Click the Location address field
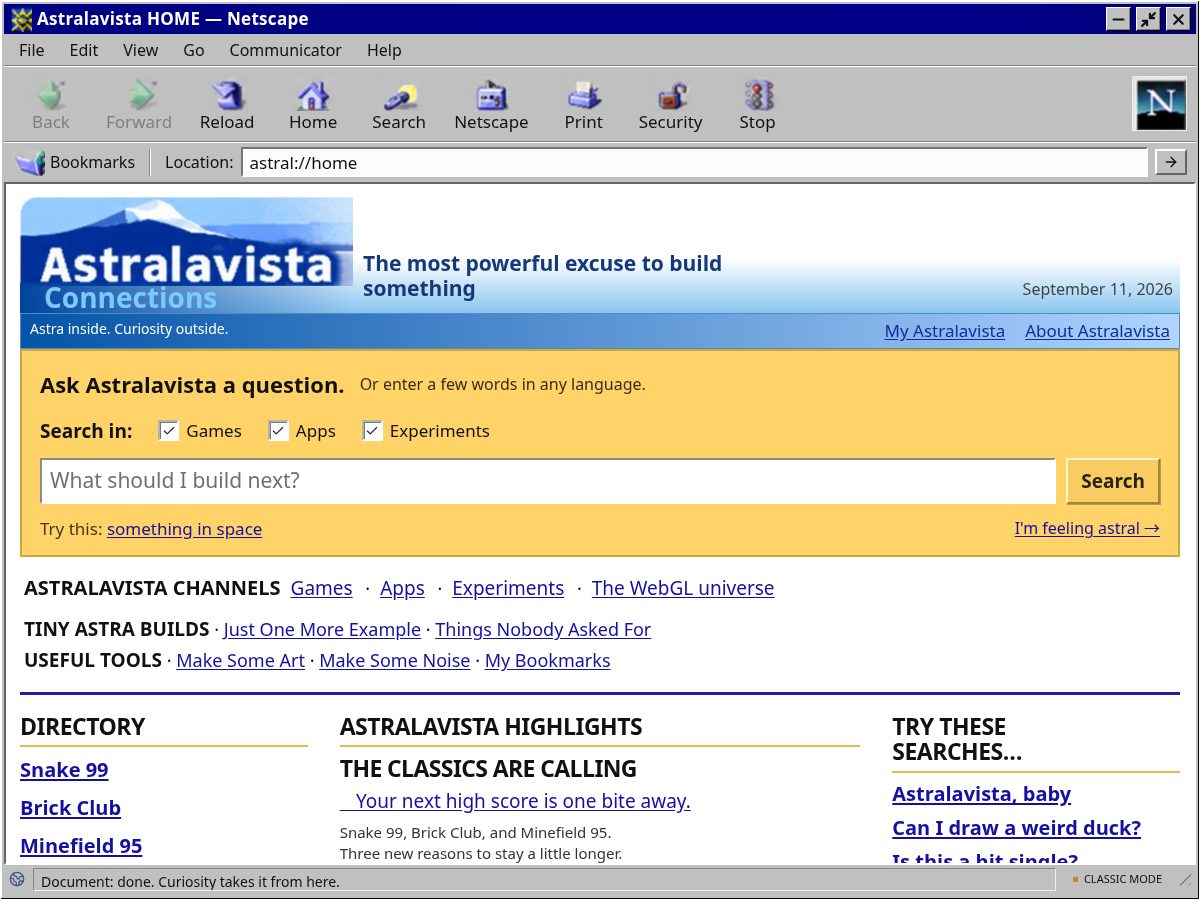Image resolution: width=1200 pixels, height=900 pixels. [695, 163]
